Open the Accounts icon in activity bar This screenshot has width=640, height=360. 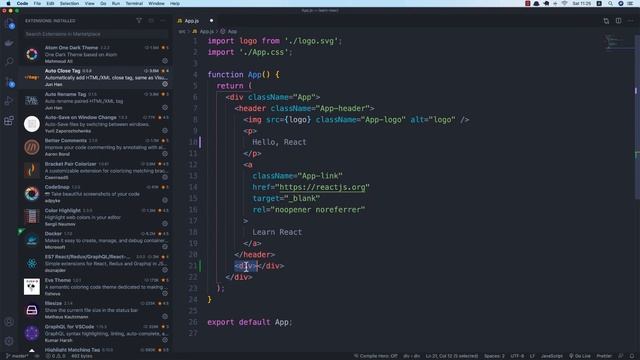coord(9,322)
